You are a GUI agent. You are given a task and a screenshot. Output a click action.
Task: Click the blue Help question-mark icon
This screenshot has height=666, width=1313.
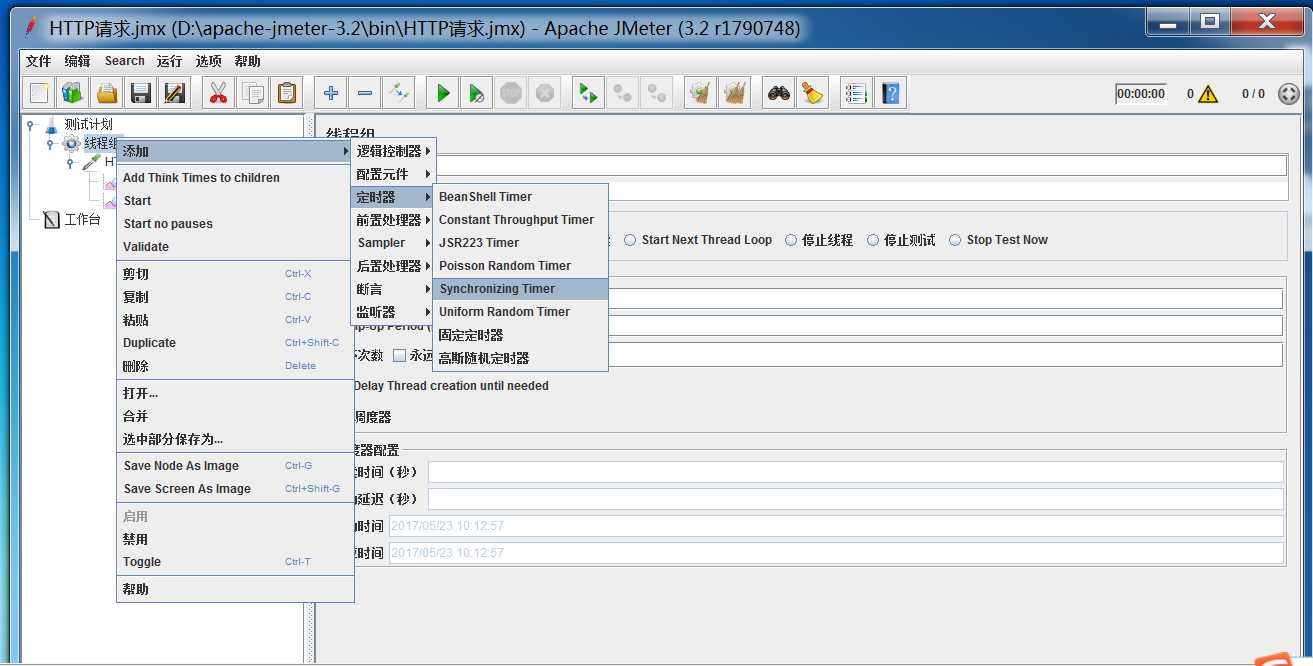click(x=890, y=94)
